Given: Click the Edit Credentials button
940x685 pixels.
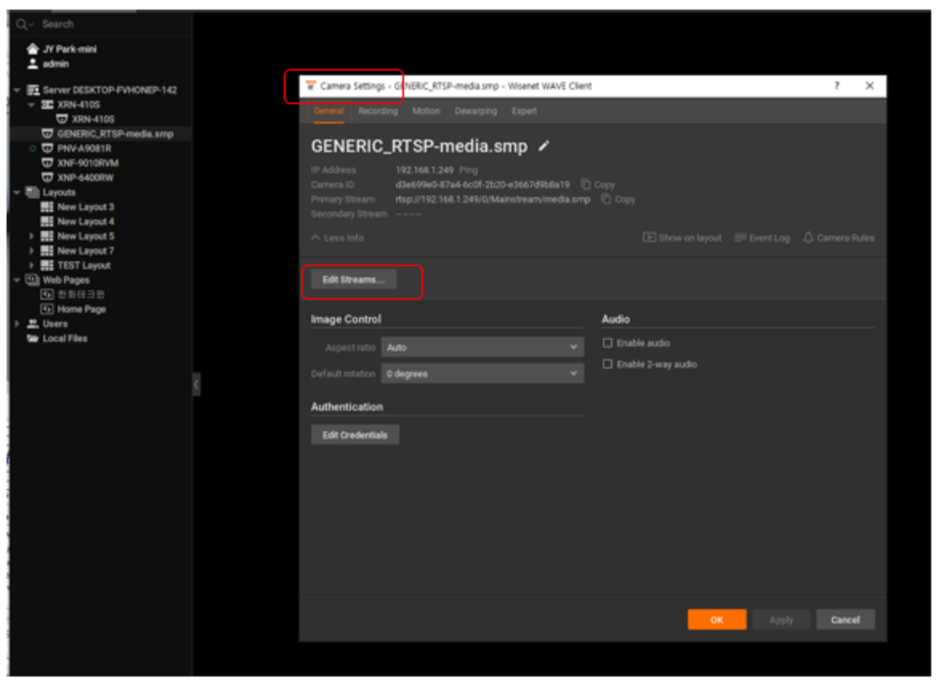Looking at the screenshot, I should 355,435.
